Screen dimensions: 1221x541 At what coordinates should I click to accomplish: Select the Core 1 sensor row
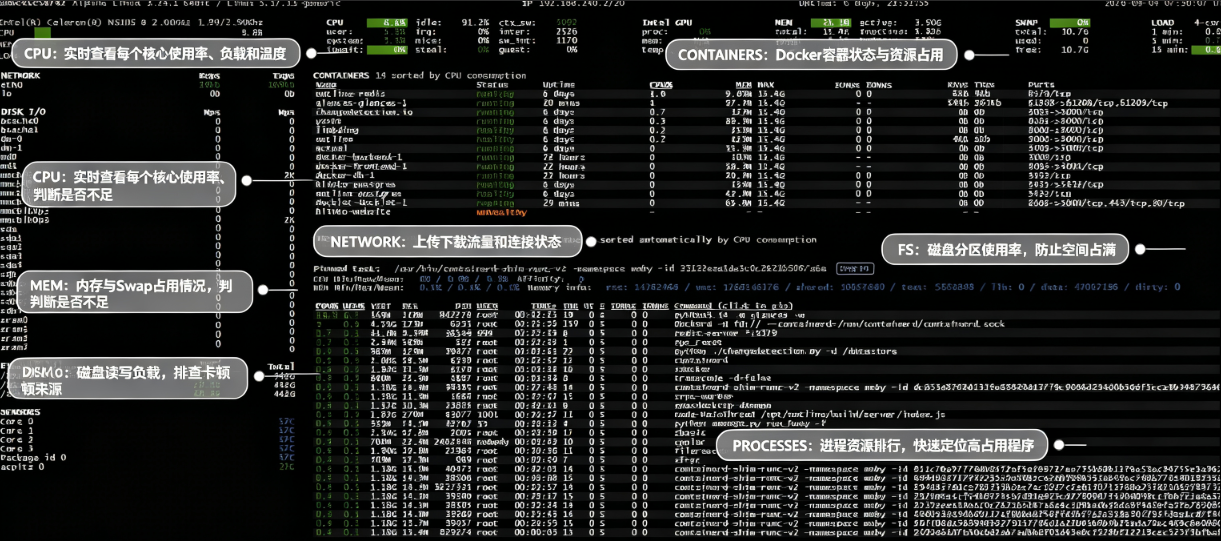[148, 430]
